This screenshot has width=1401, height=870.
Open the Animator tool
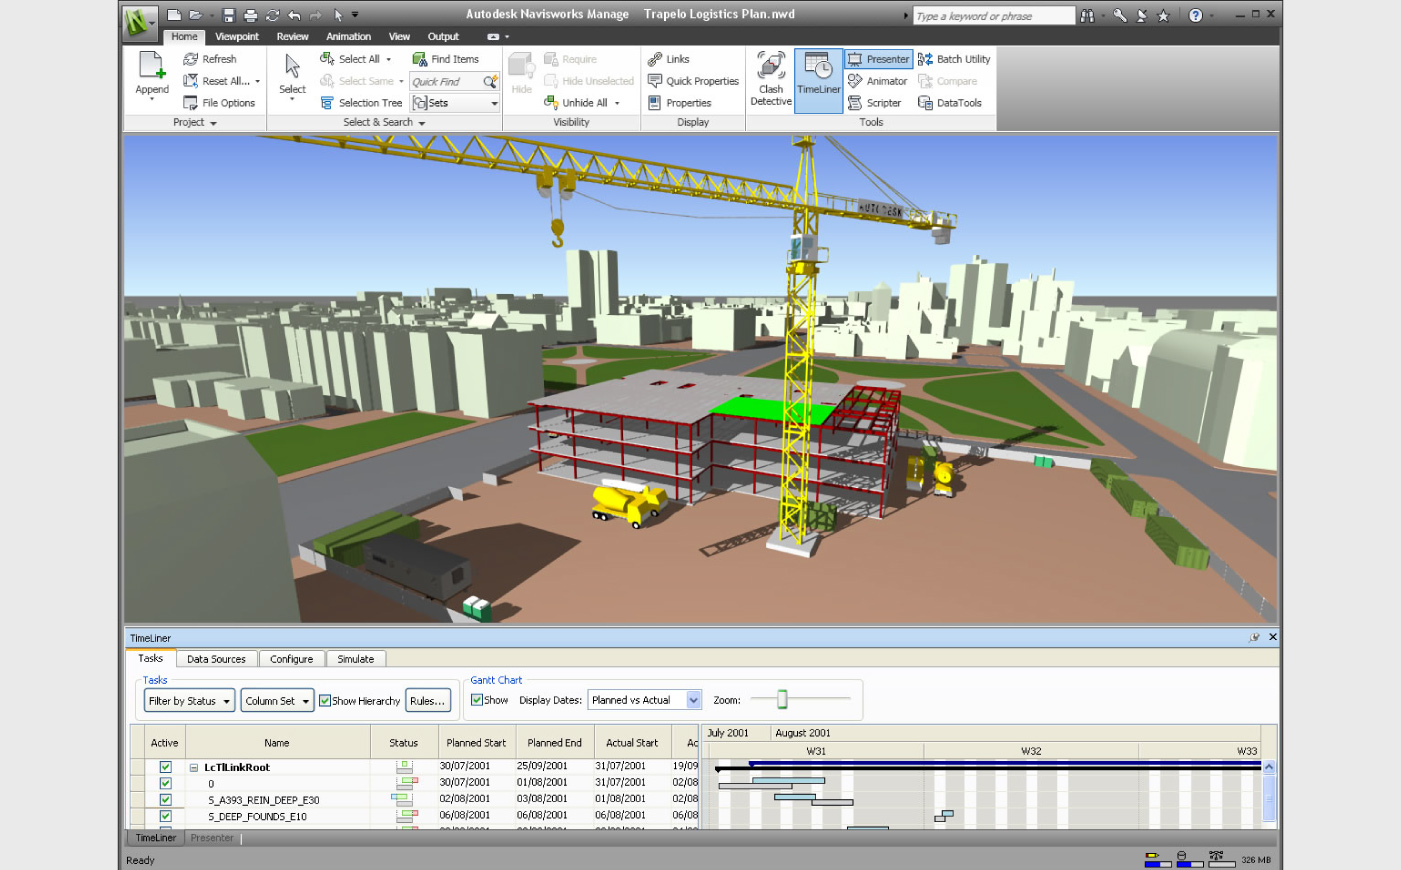(x=877, y=81)
